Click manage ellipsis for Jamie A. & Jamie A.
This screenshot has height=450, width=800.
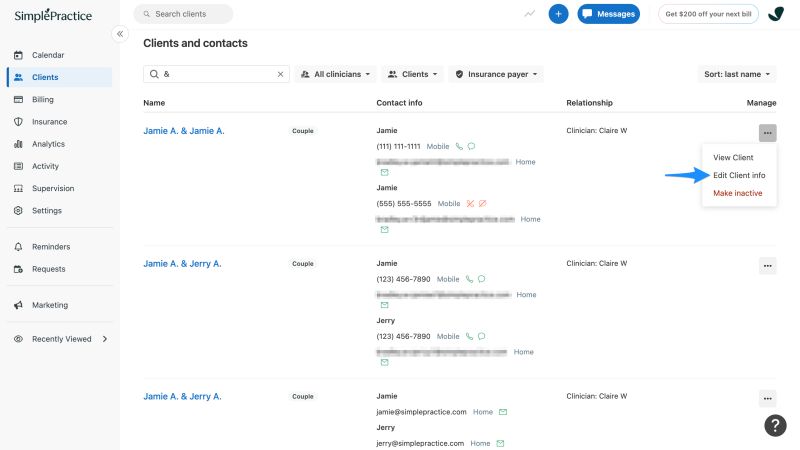pos(767,133)
